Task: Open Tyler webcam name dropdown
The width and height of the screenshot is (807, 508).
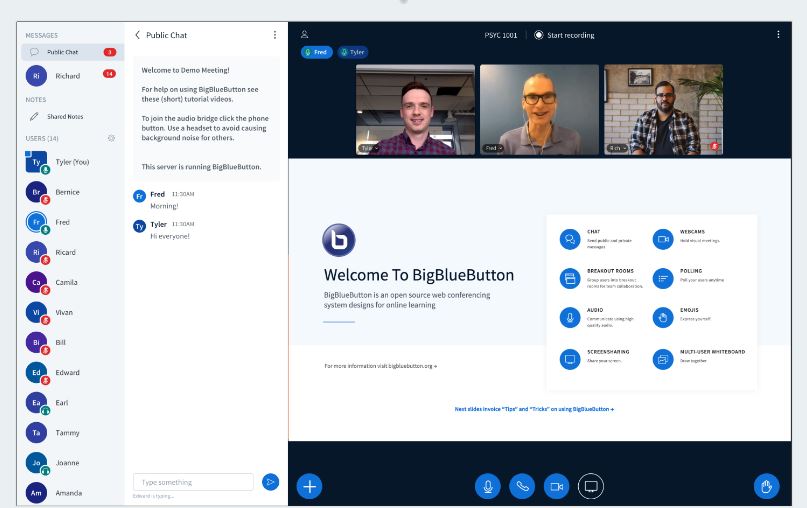Action: tap(369, 148)
